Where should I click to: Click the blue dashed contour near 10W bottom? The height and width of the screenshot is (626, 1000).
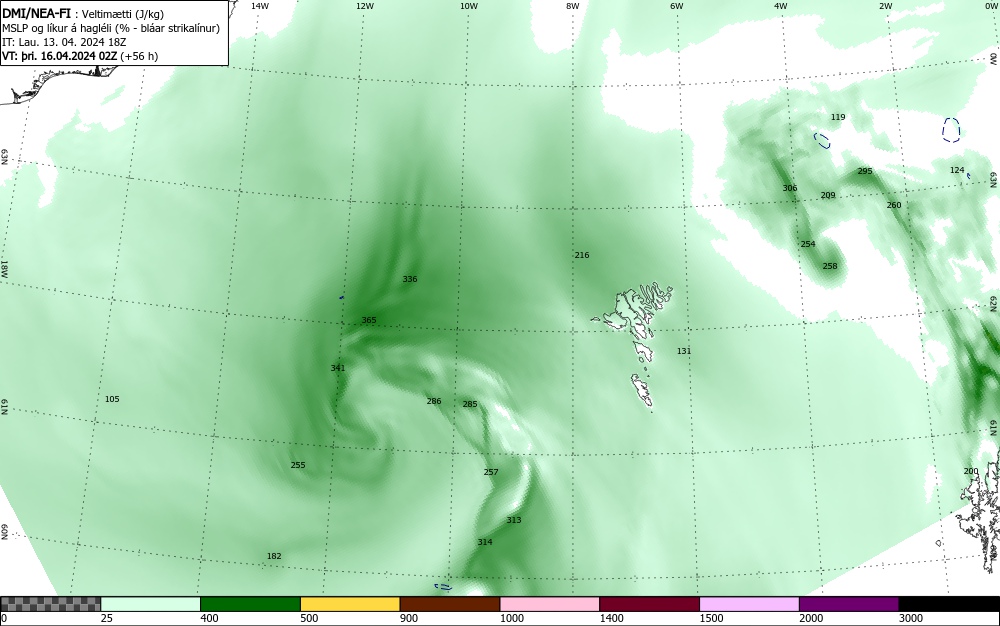pyautogui.click(x=443, y=587)
